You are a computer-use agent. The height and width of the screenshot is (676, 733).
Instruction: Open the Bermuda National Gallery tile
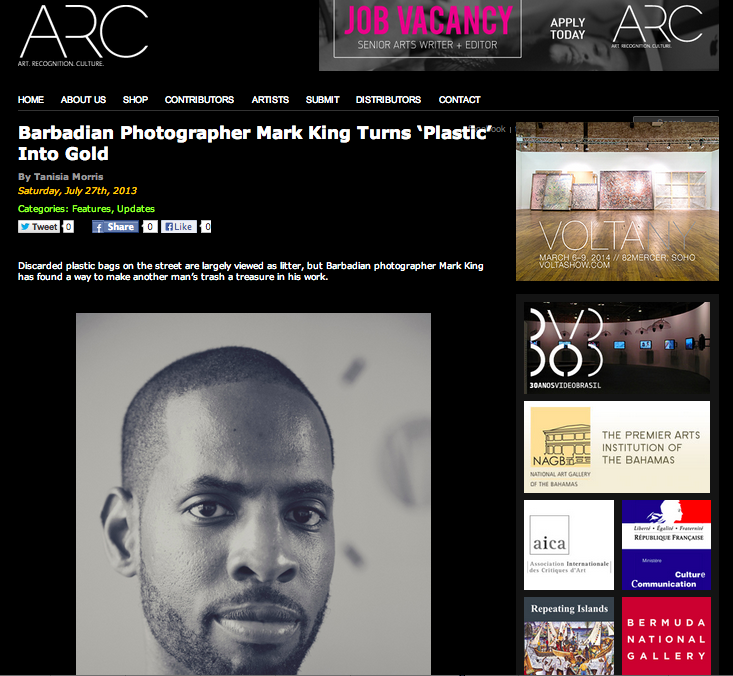(666, 636)
